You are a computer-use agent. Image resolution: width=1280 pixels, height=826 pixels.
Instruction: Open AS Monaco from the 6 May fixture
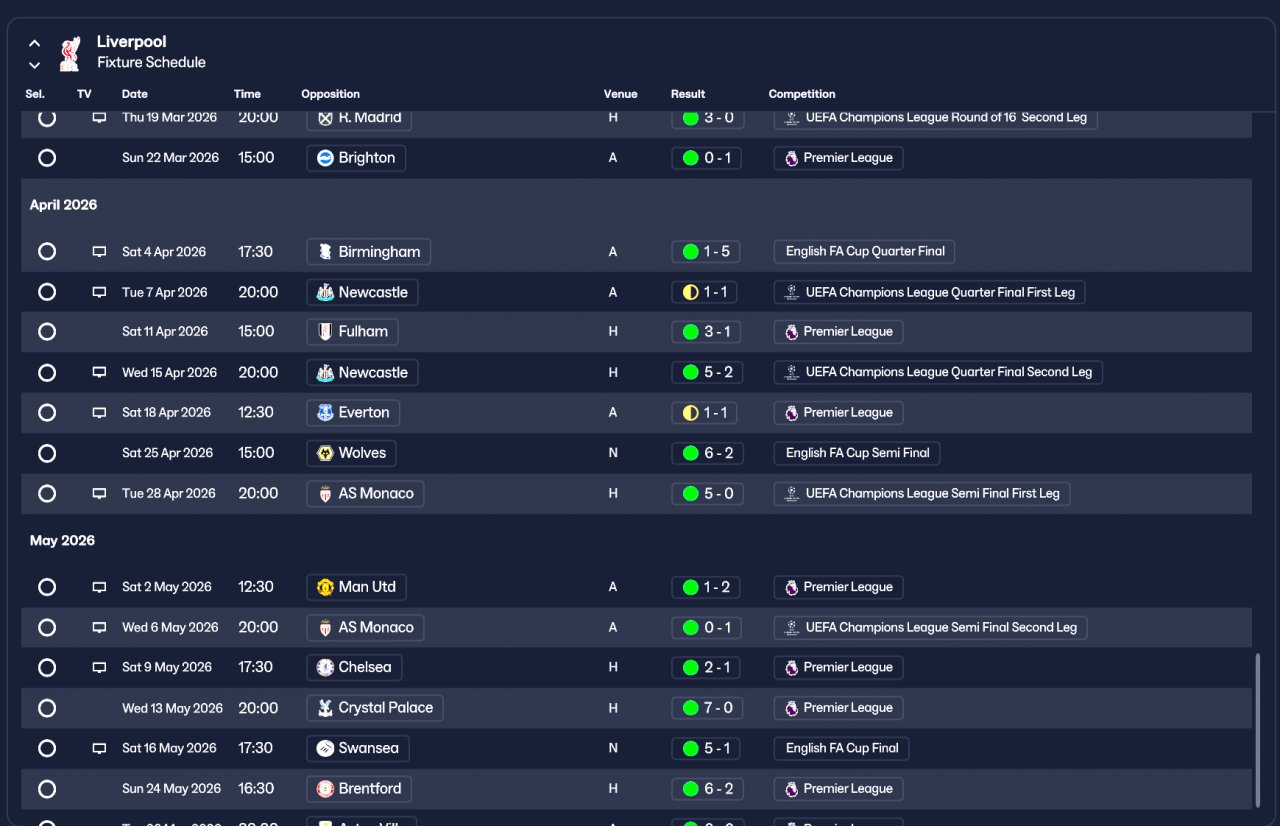click(x=365, y=627)
